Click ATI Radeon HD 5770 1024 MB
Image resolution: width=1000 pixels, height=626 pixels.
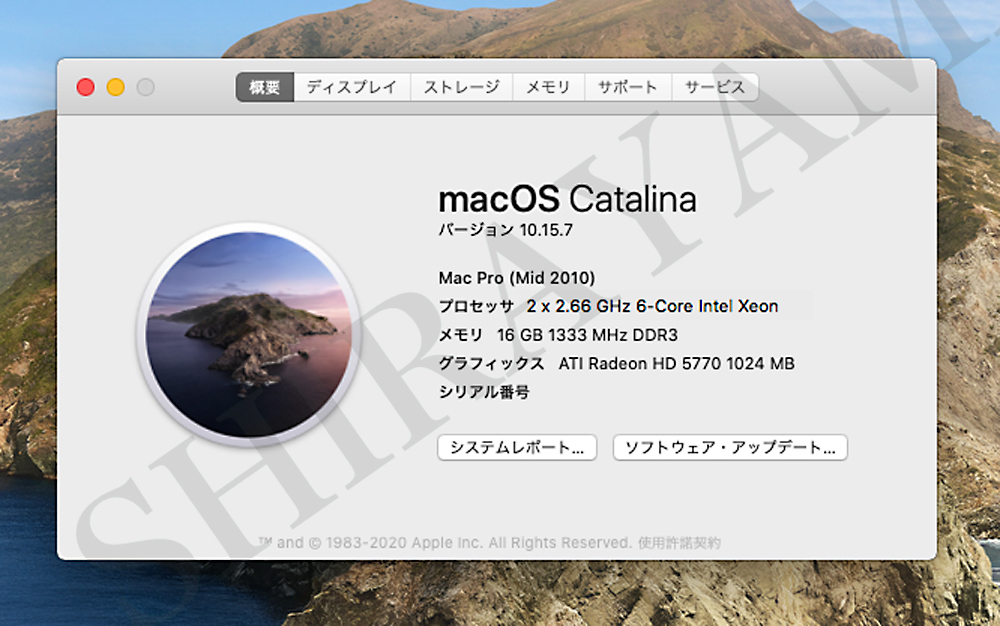coord(677,364)
